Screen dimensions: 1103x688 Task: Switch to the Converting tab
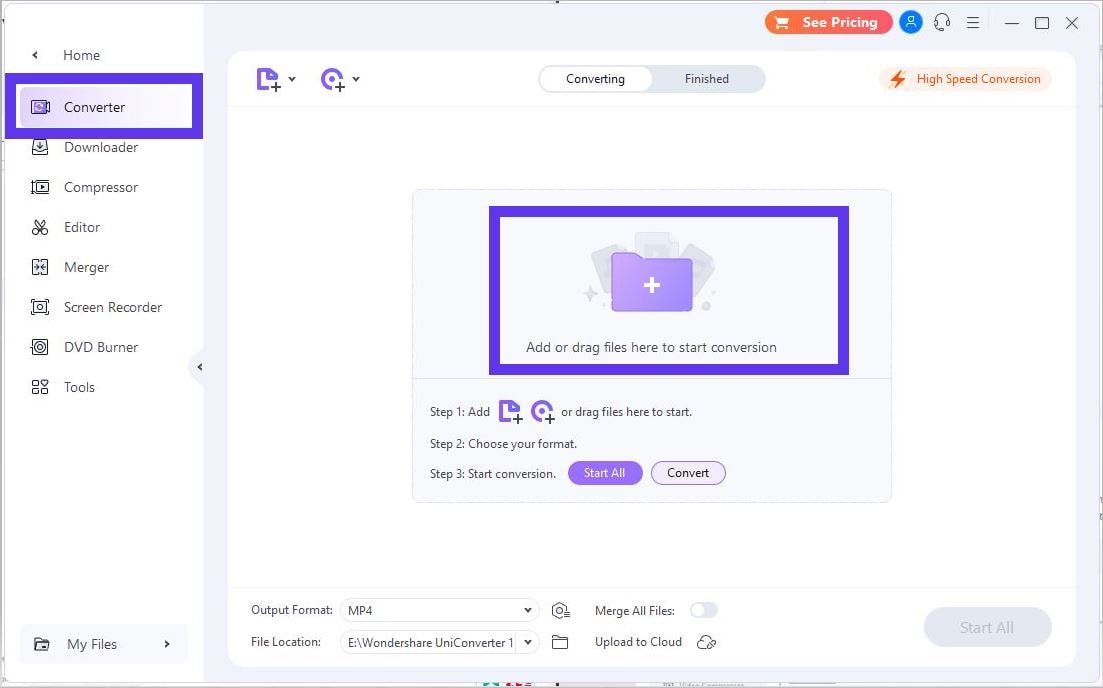pos(595,79)
